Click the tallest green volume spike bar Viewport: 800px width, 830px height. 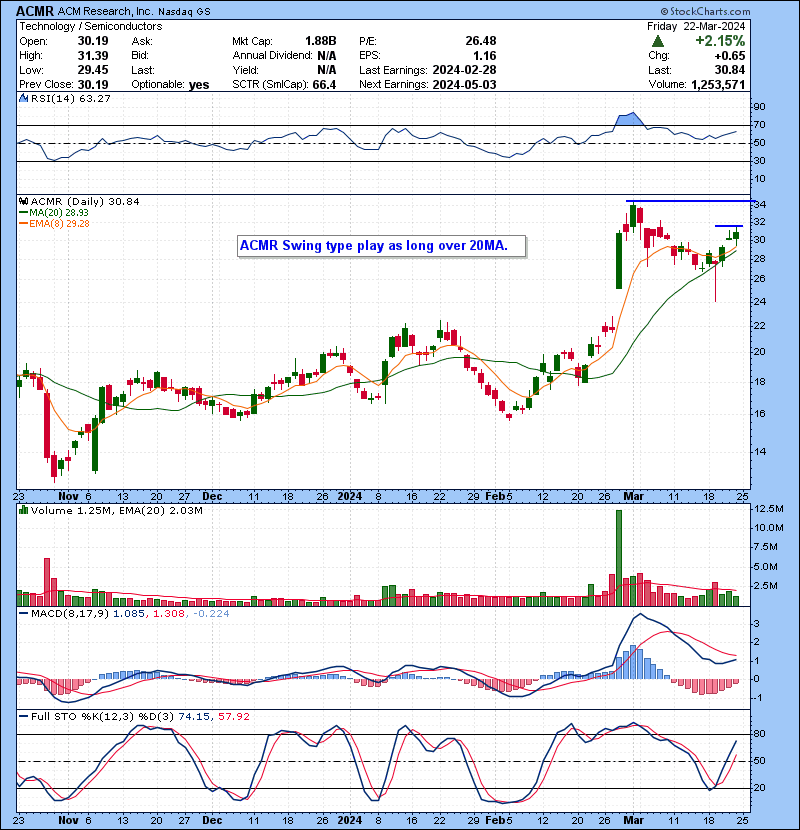tap(619, 557)
